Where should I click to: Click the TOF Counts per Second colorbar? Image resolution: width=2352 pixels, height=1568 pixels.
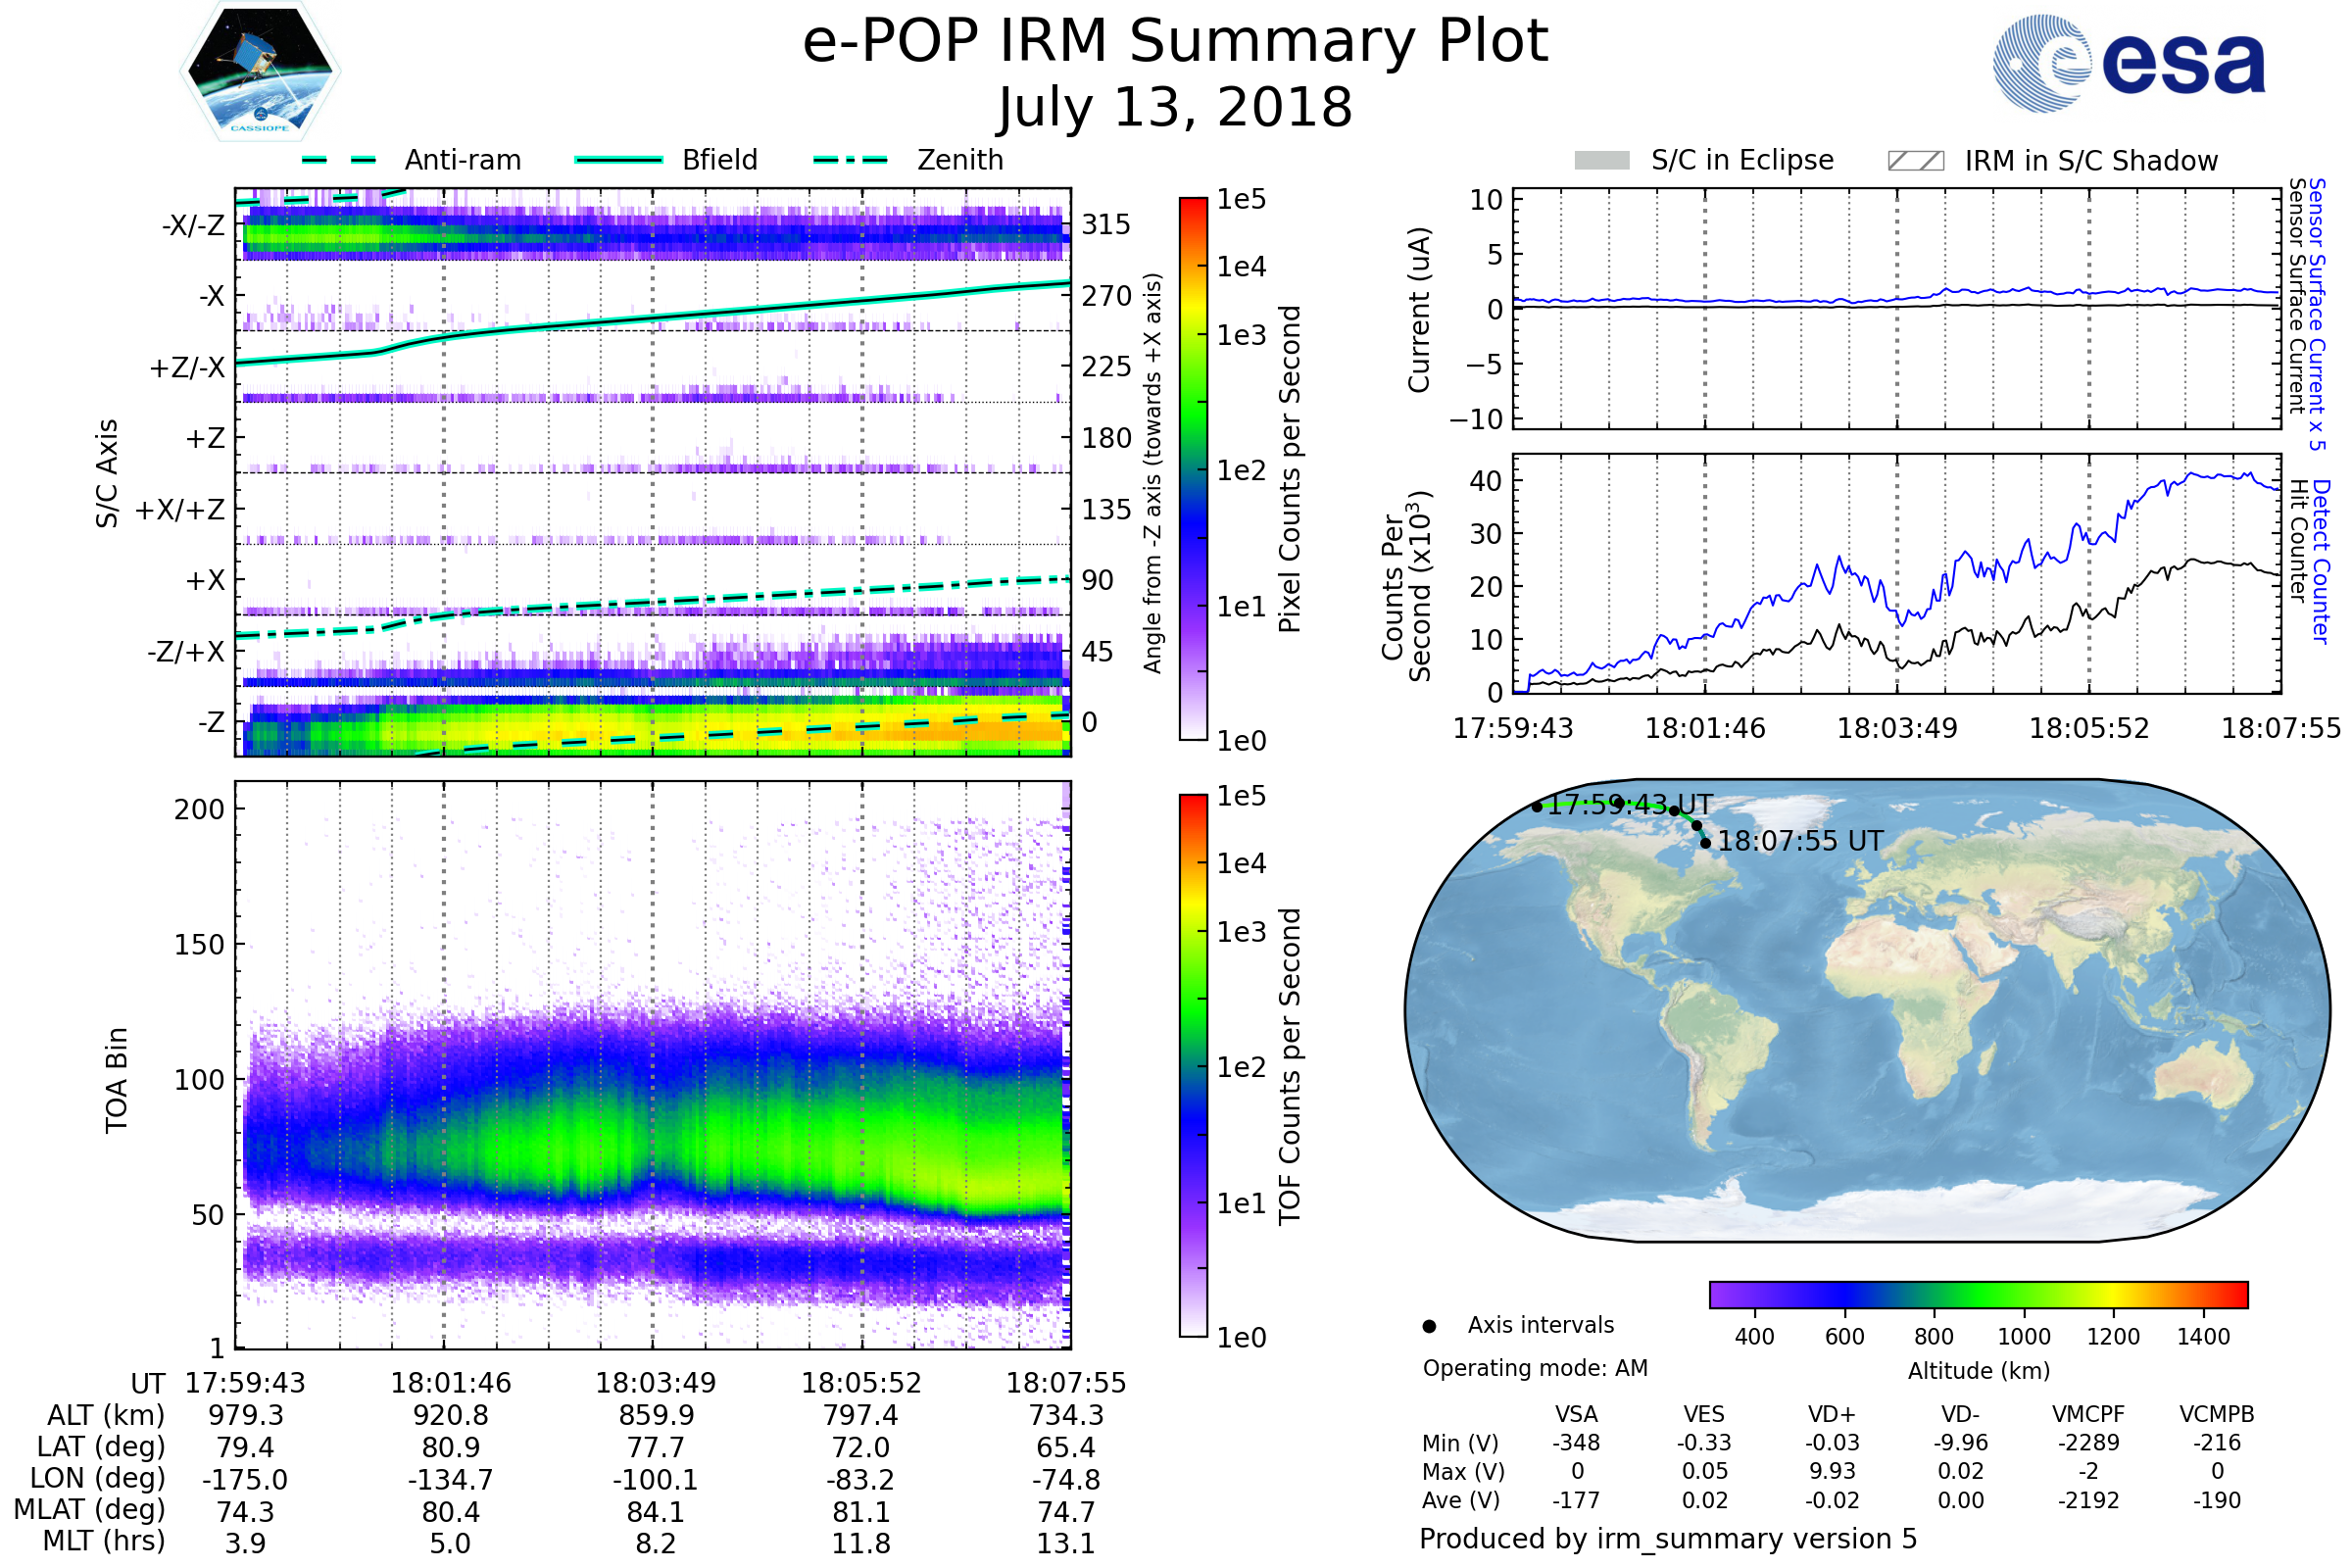(1193, 1065)
